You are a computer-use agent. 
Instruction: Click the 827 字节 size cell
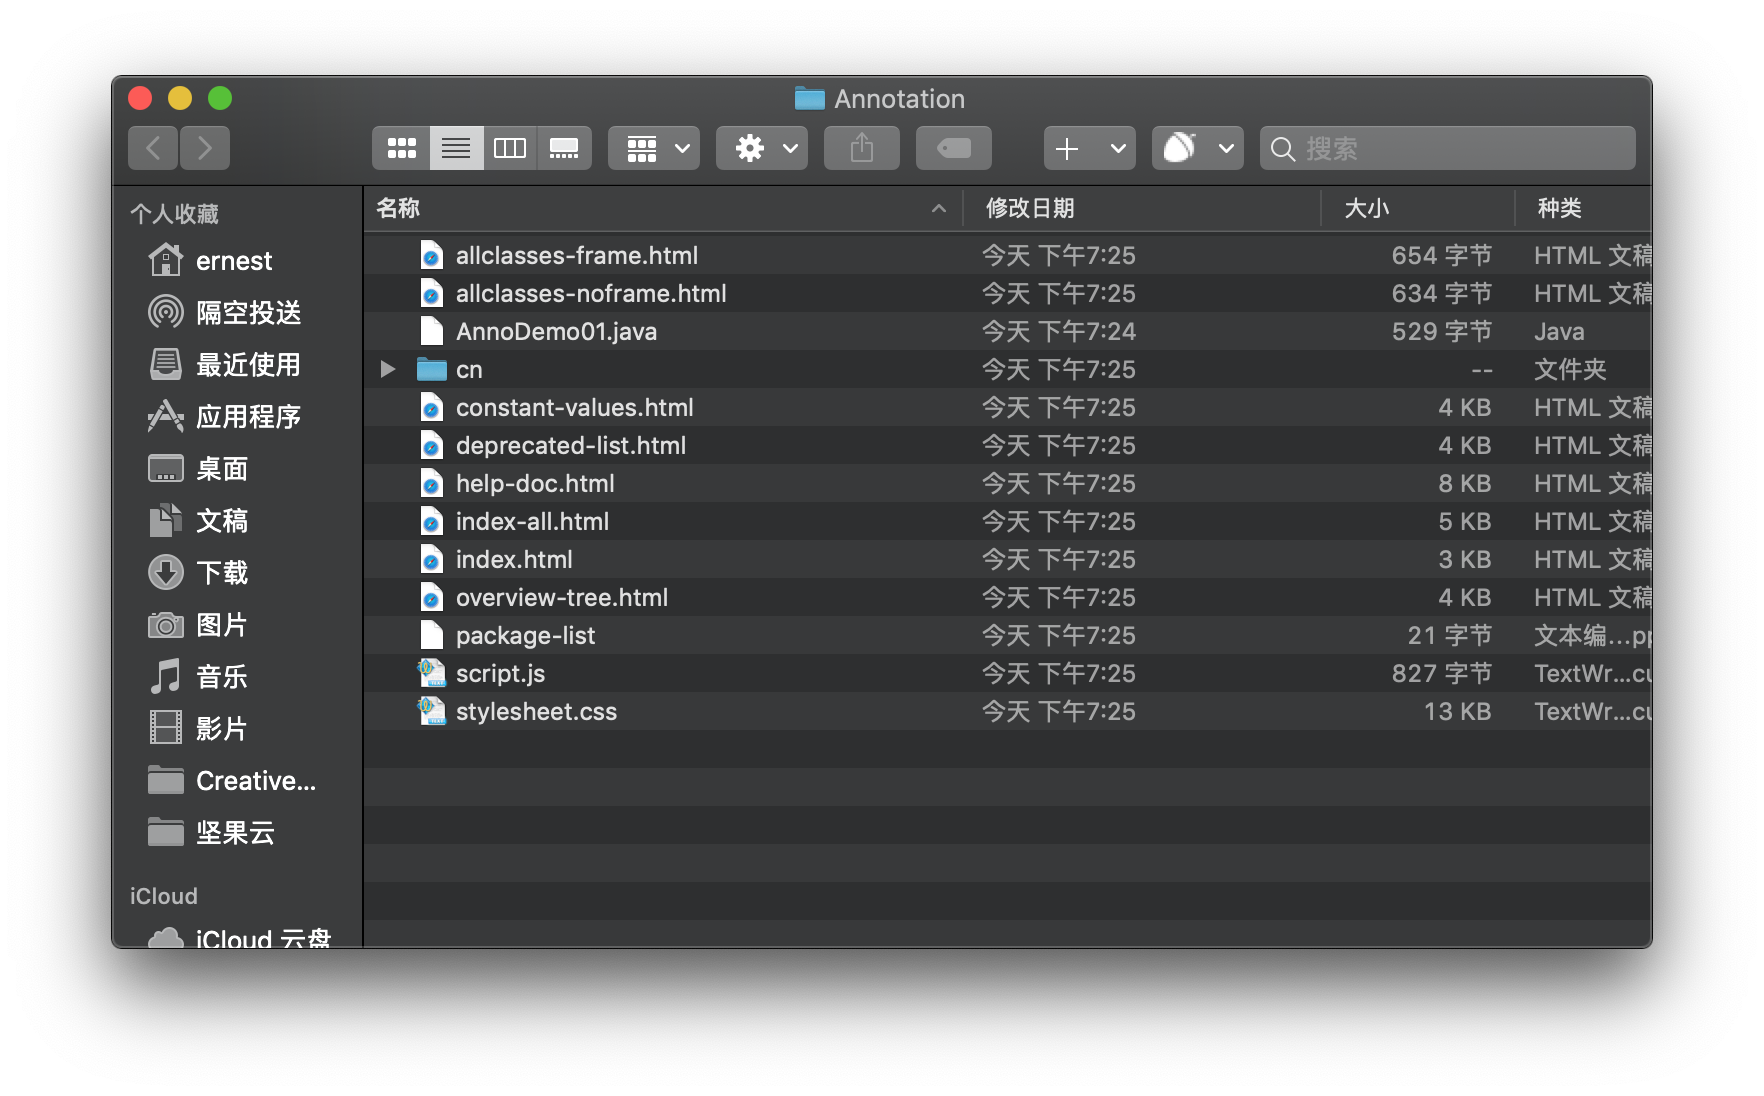pyautogui.click(x=1442, y=674)
